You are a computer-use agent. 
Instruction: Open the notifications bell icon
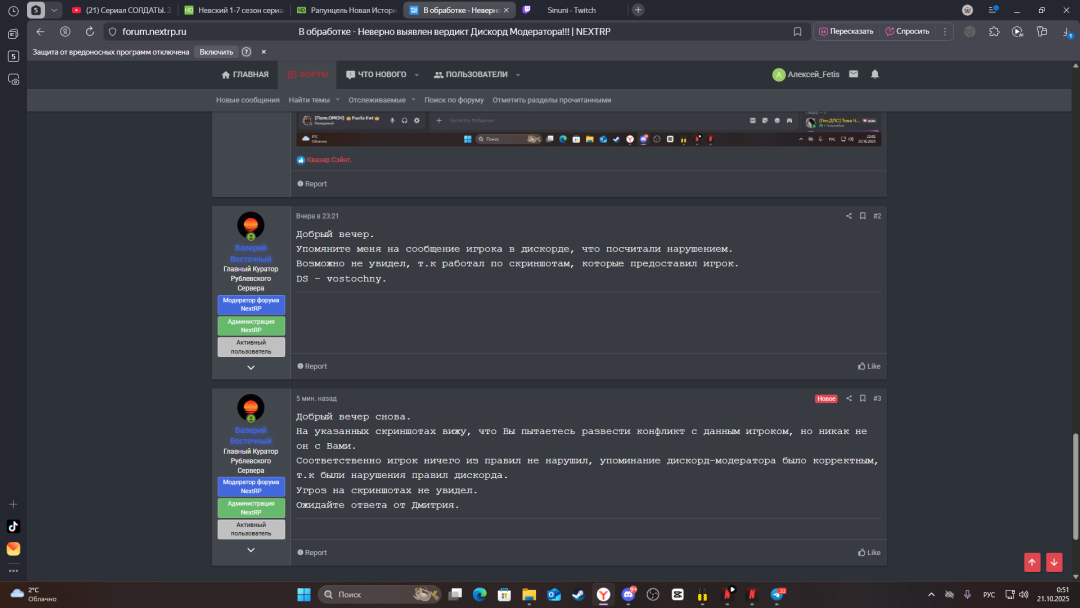(875, 74)
